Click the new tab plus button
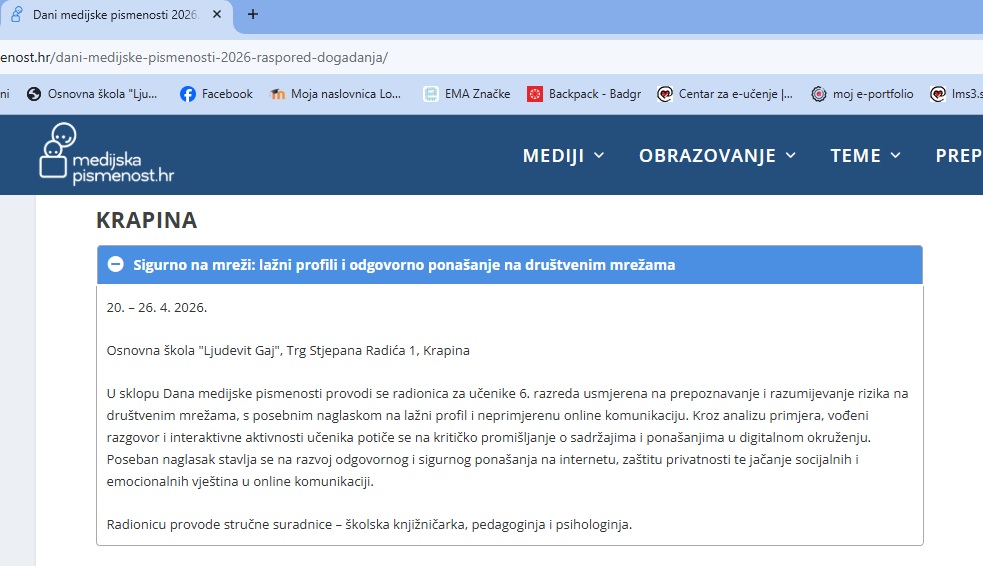 tap(253, 15)
